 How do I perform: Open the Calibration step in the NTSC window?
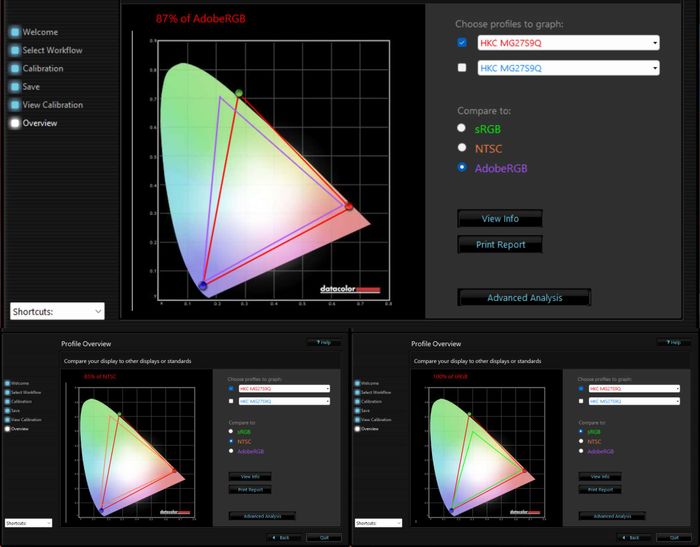[18, 401]
